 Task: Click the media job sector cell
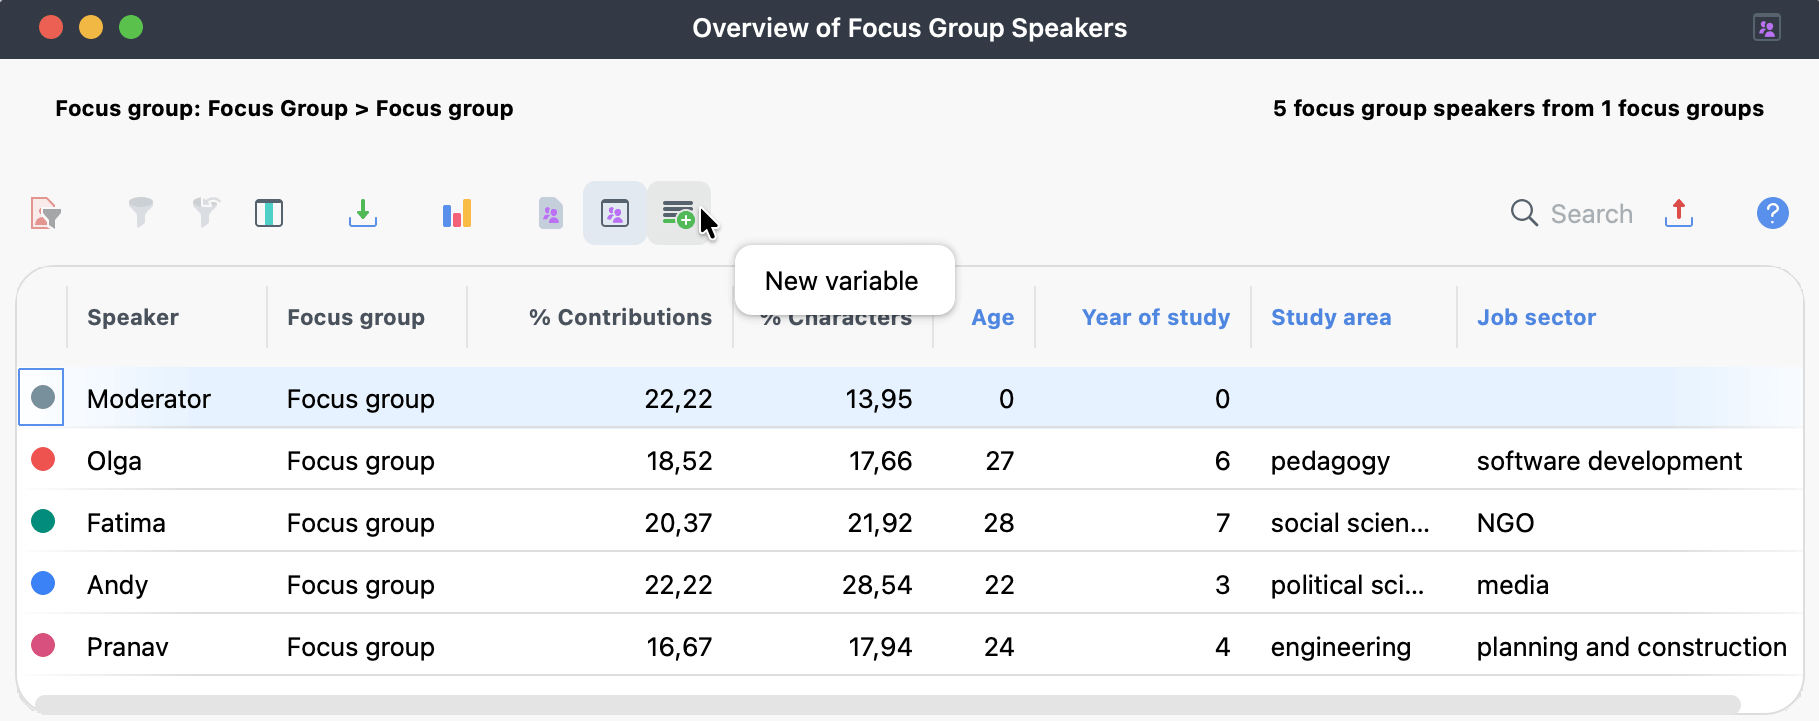pos(1513,585)
